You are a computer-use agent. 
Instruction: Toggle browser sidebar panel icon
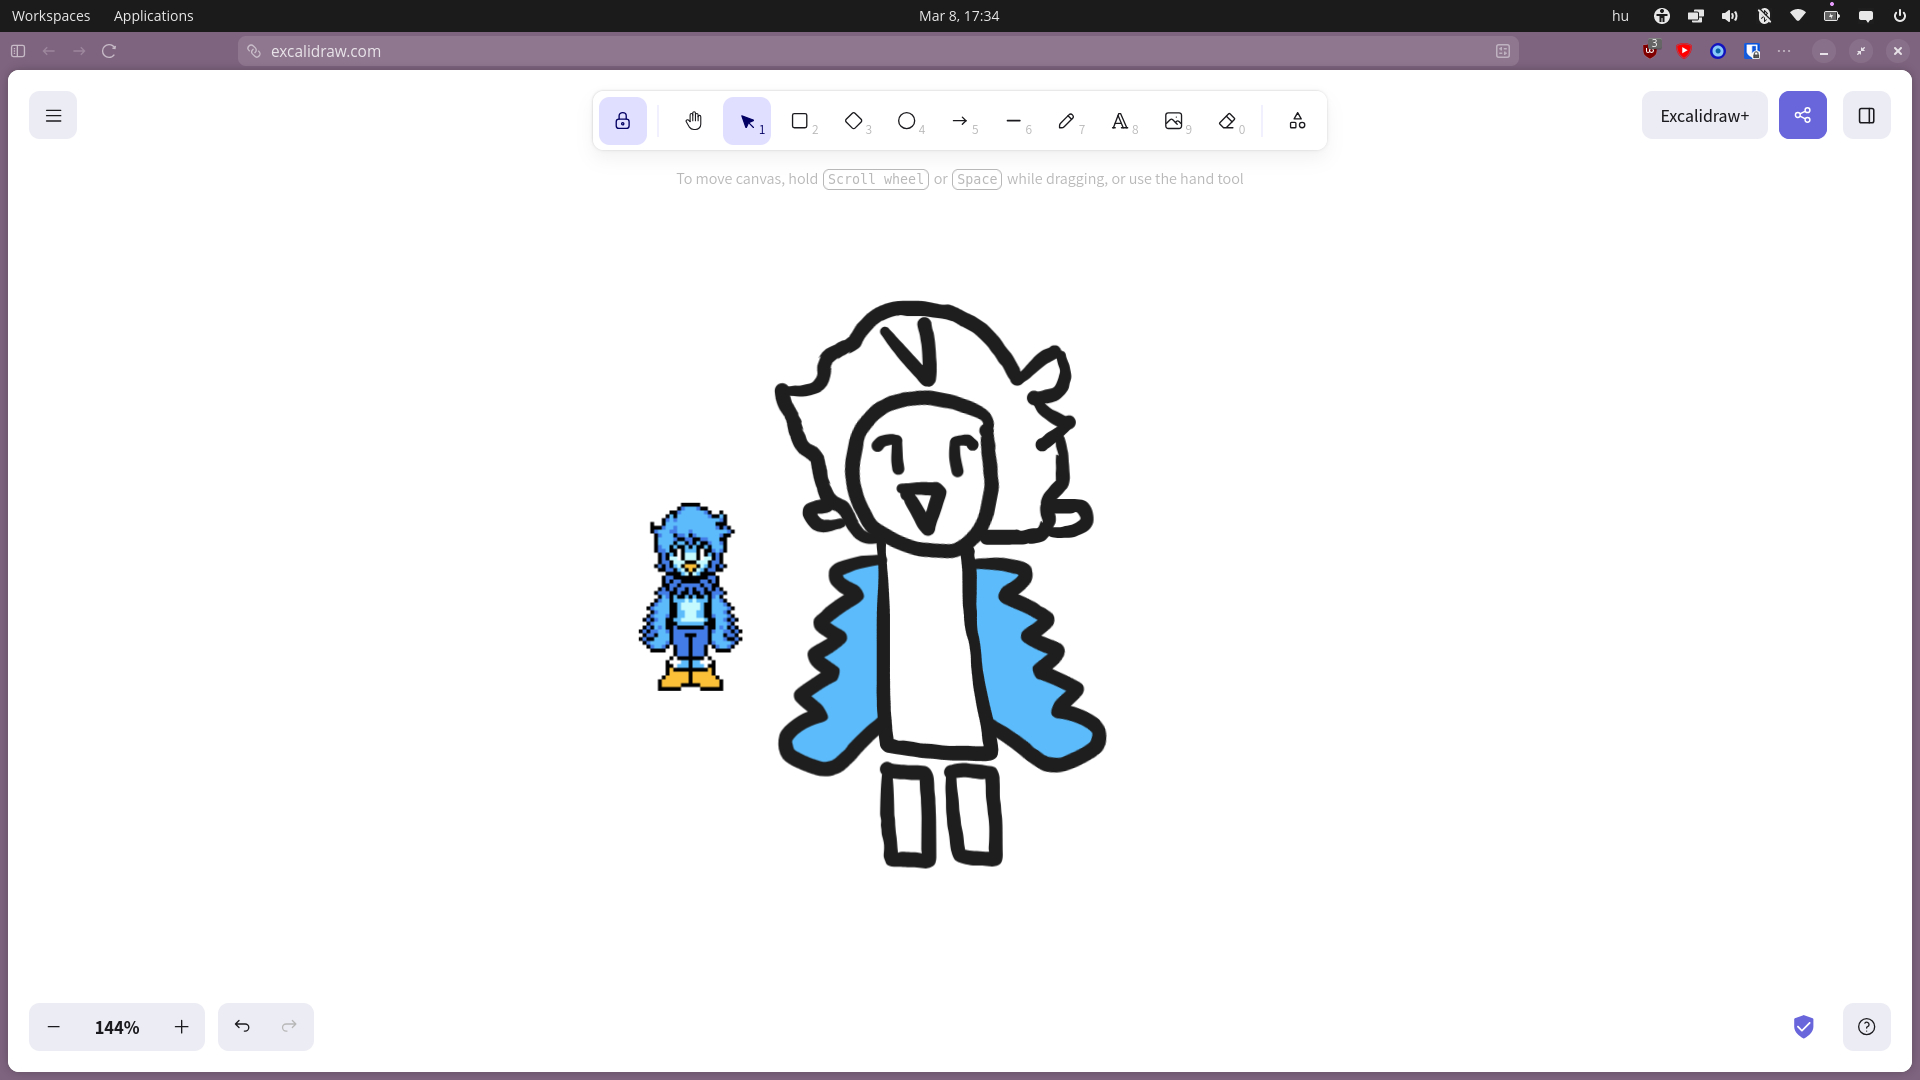tap(18, 51)
